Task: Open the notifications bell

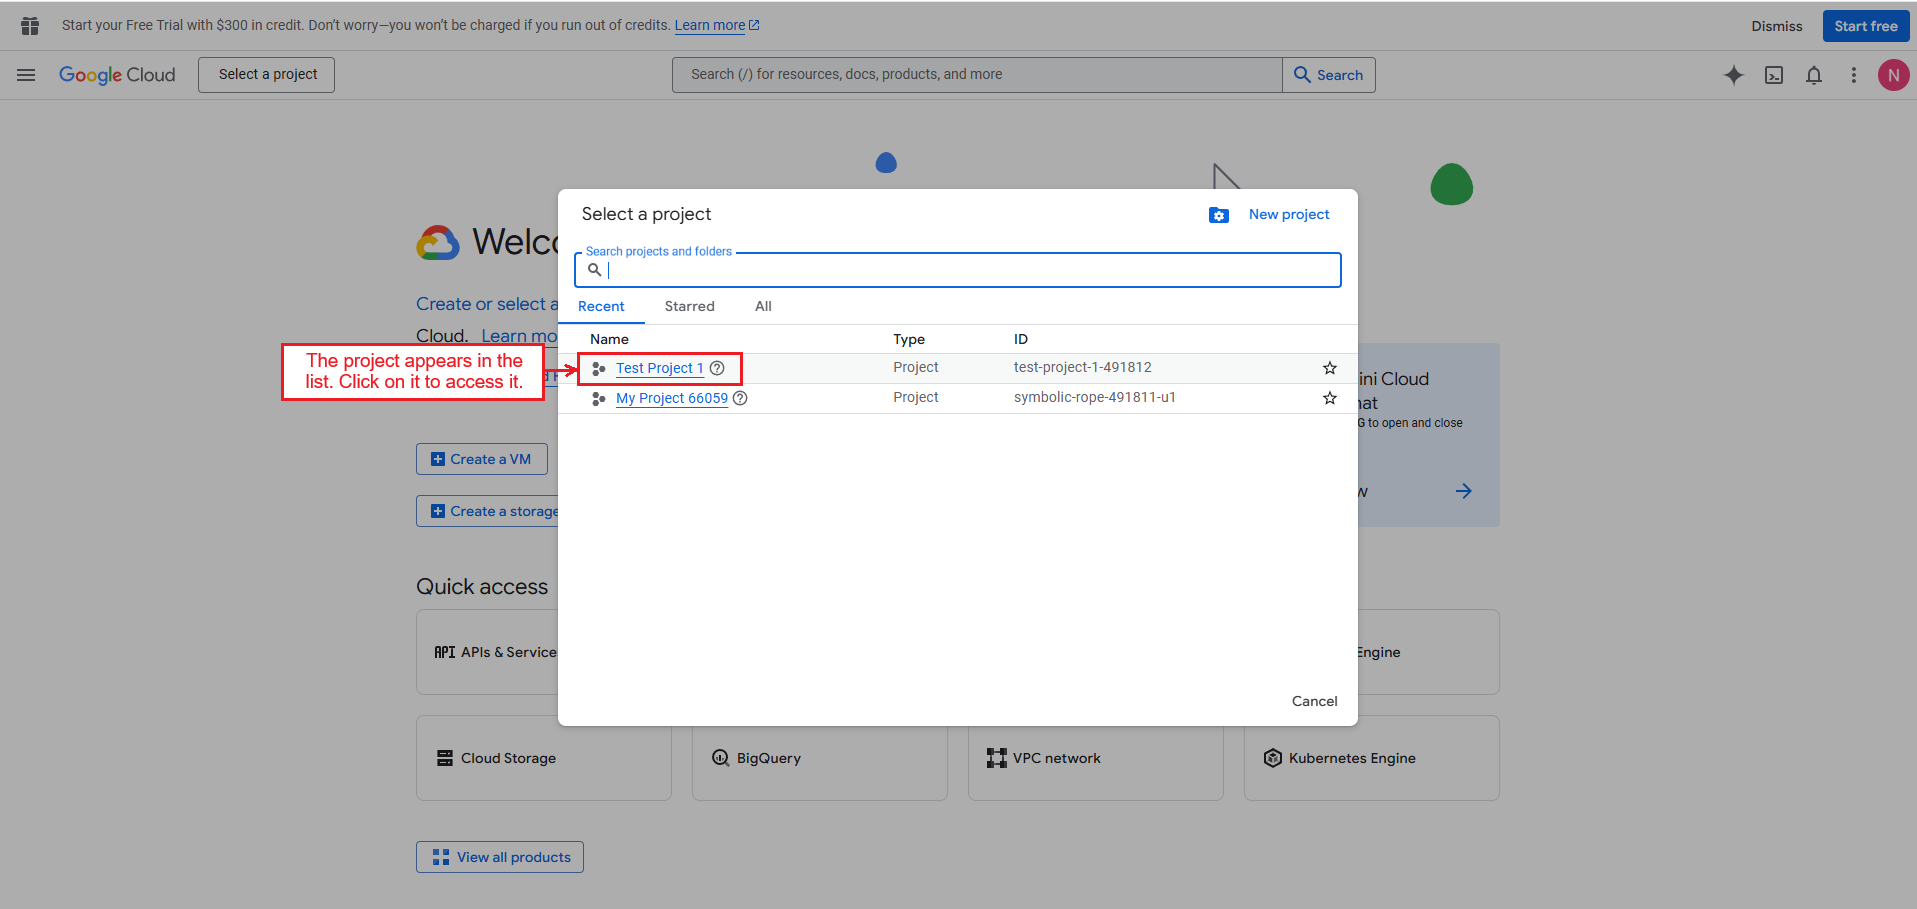Action: (1813, 75)
